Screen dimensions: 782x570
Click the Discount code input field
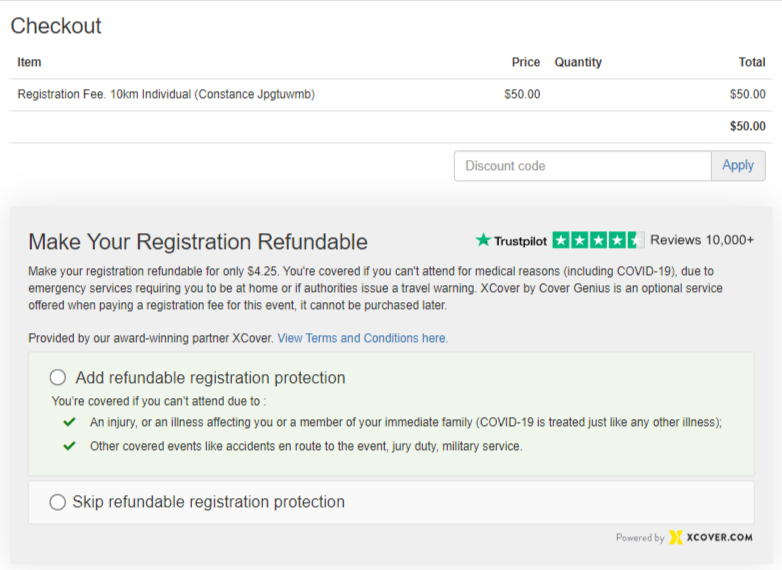(x=582, y=166)
